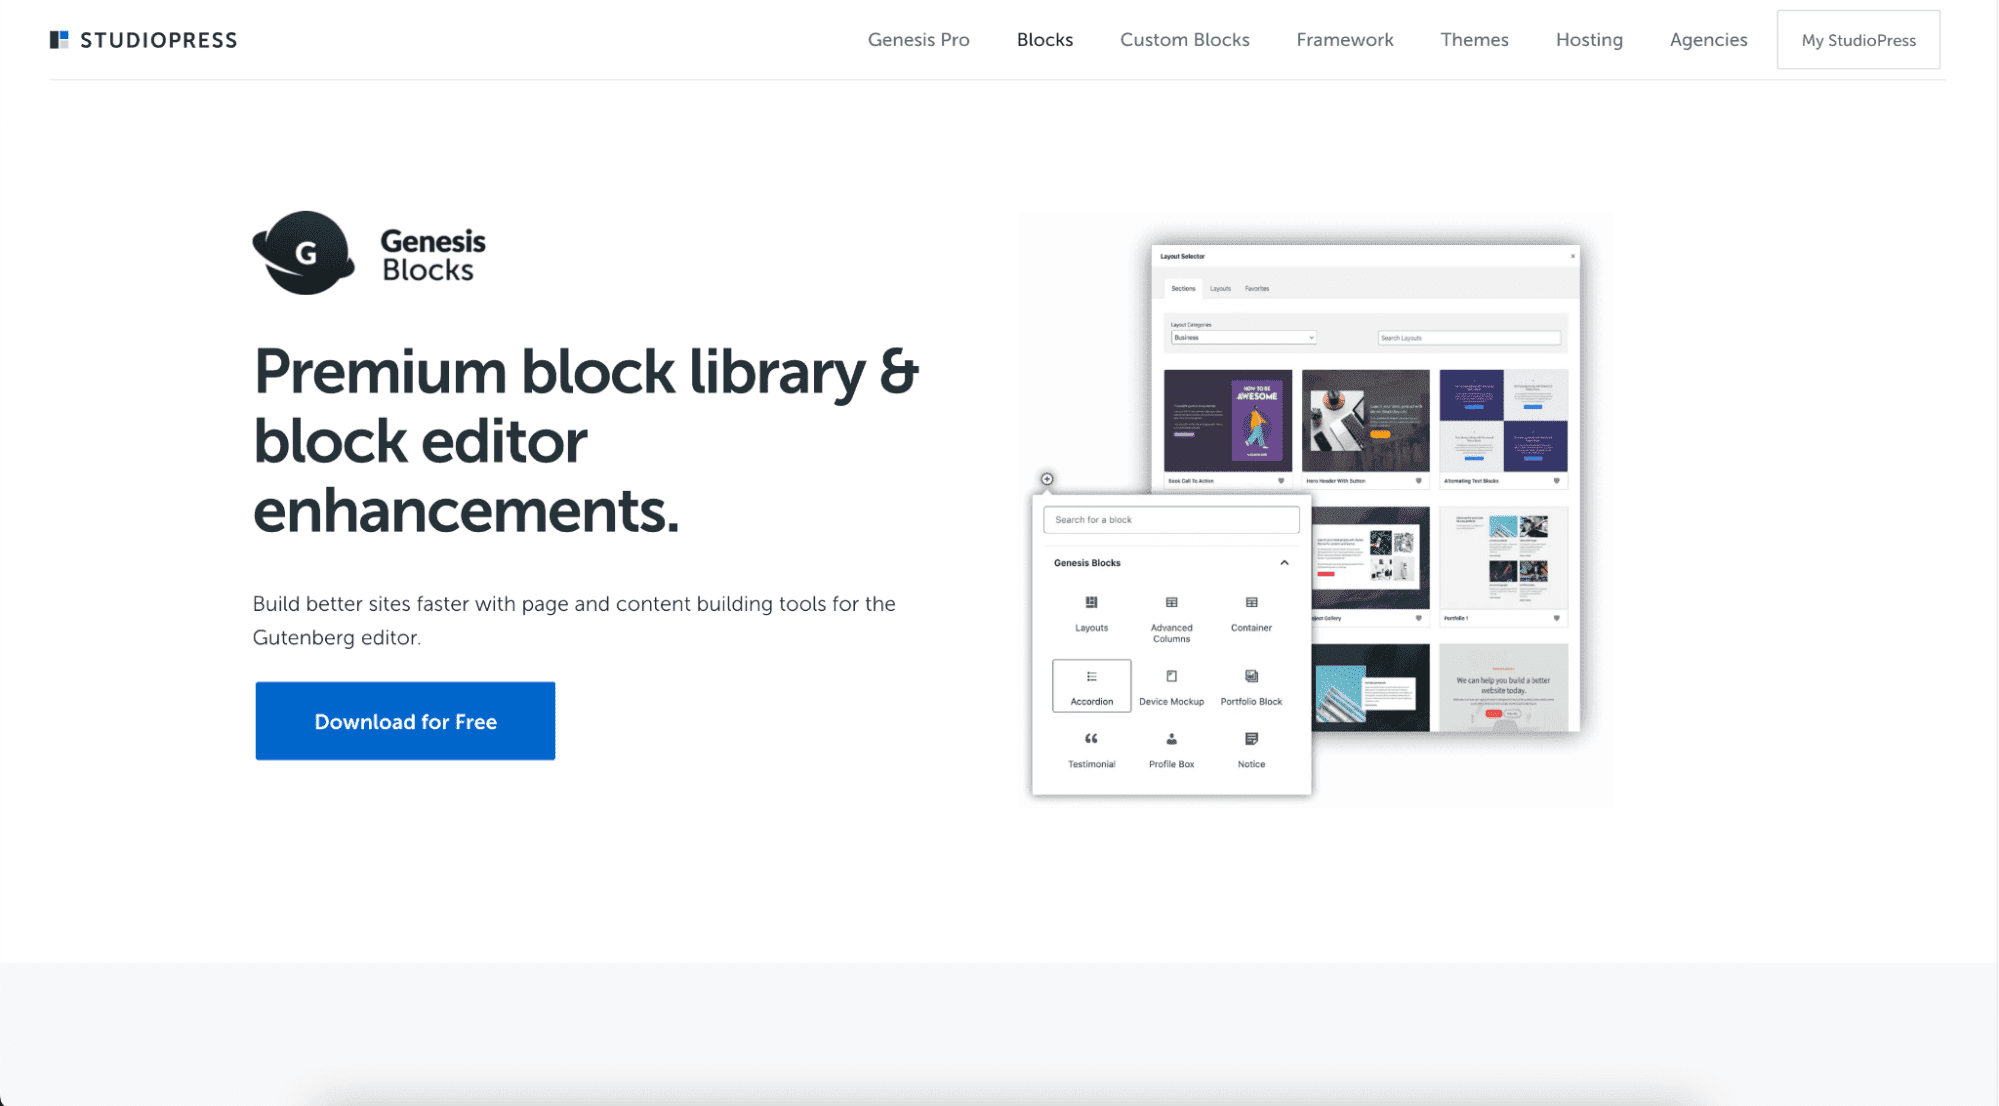Screen dimensions: 1999x1106
Task: Click the Genesis Pro menu item
Action: click(919, 40)
